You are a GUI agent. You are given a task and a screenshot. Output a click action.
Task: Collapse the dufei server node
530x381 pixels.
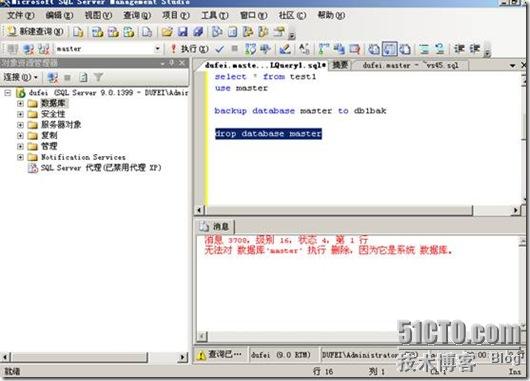tap(7, 93)
